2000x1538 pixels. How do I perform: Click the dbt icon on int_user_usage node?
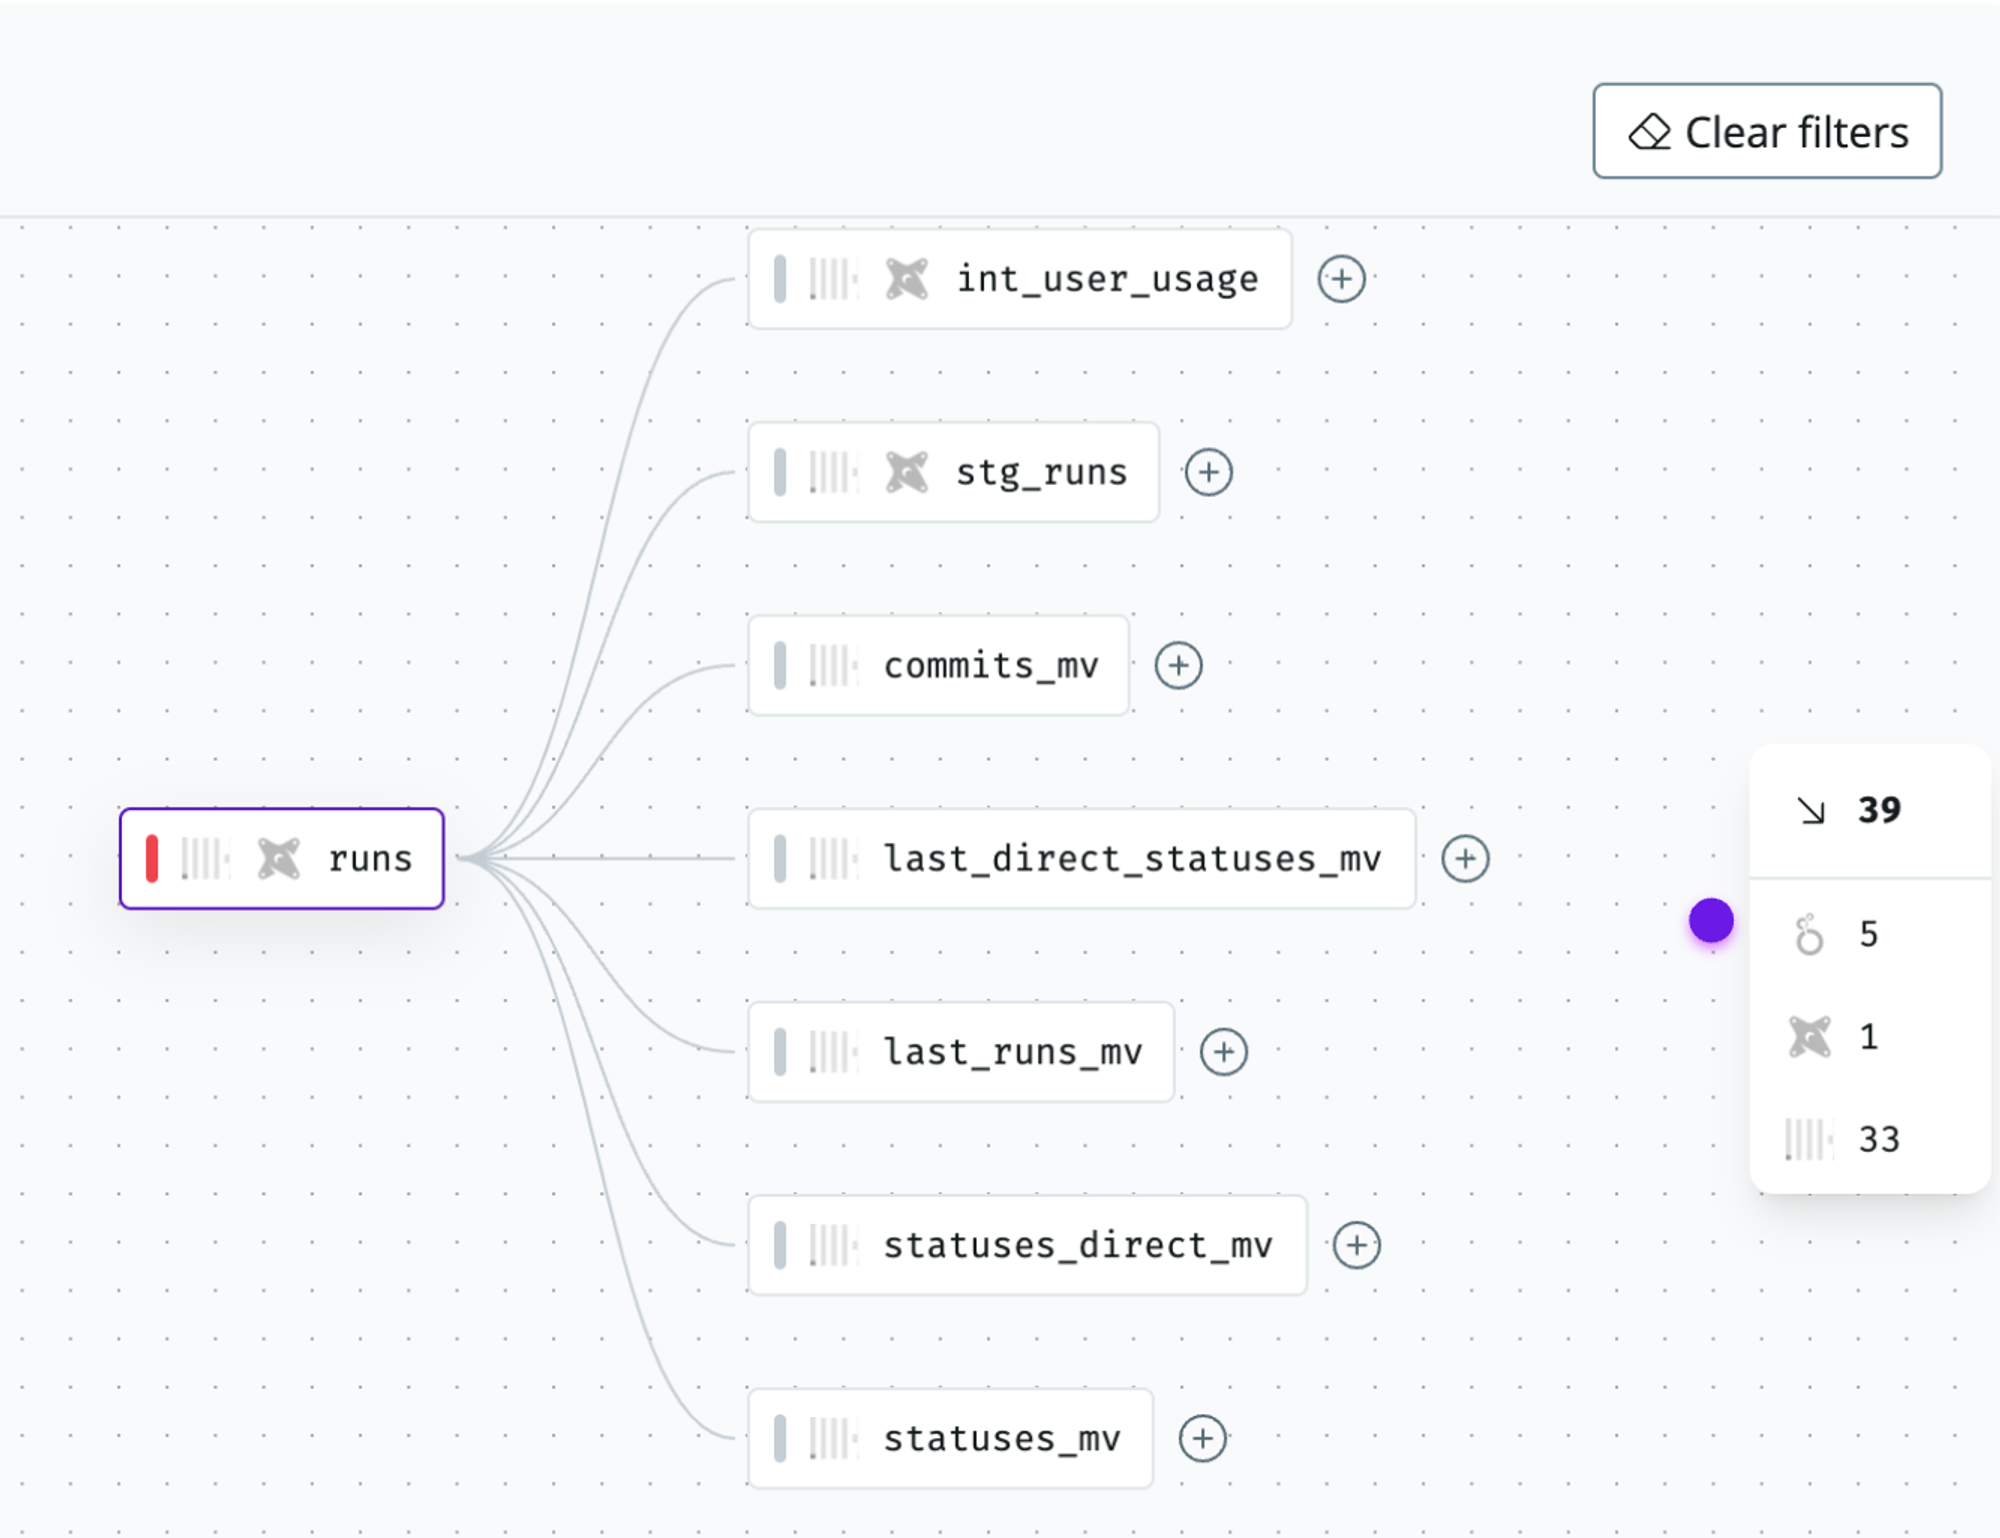point(906,279)
